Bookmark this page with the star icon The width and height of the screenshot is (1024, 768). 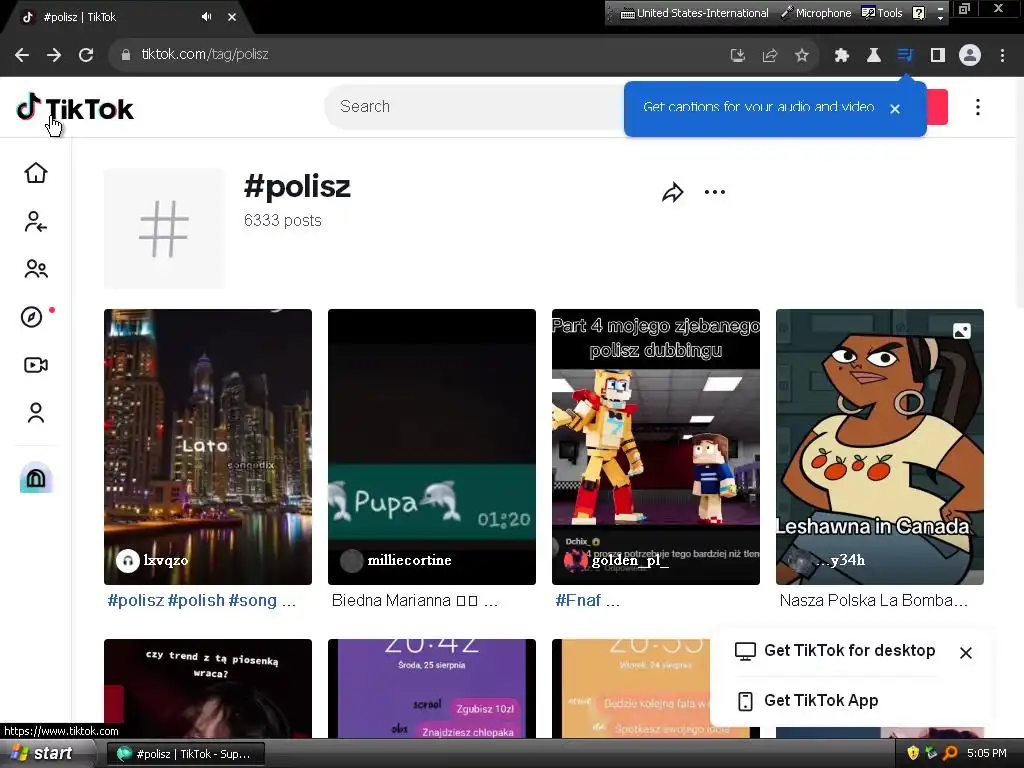pos(802,56)
